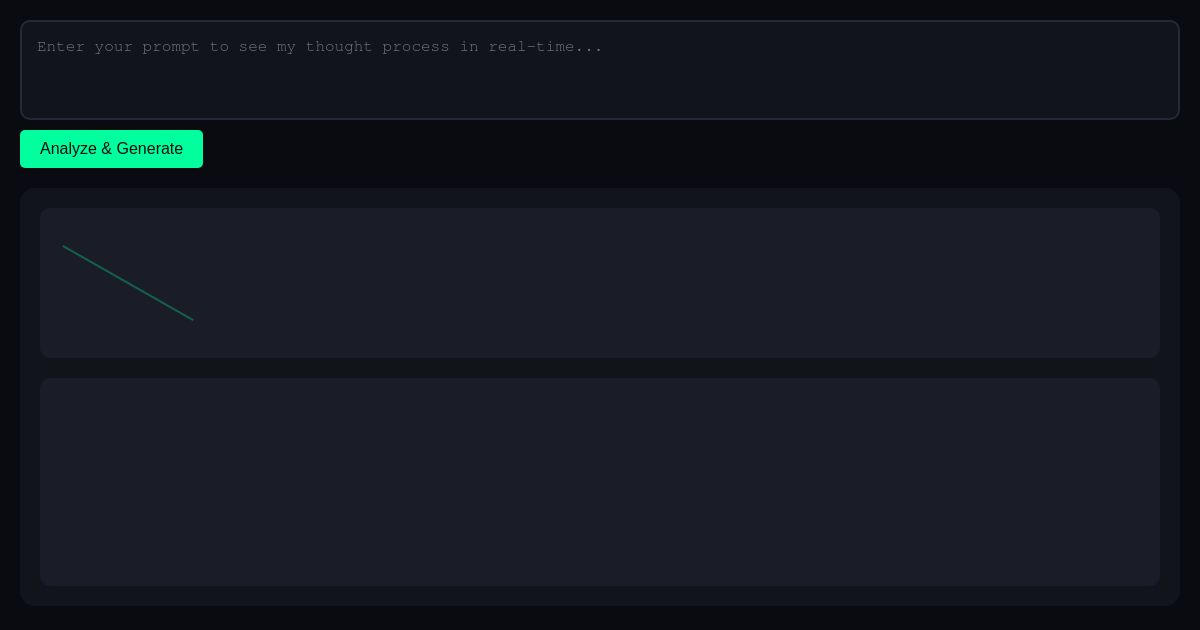Click the center of the upper dark panel
The width and height of the screenshot is (1200, 630).
[x=600, y=283]
